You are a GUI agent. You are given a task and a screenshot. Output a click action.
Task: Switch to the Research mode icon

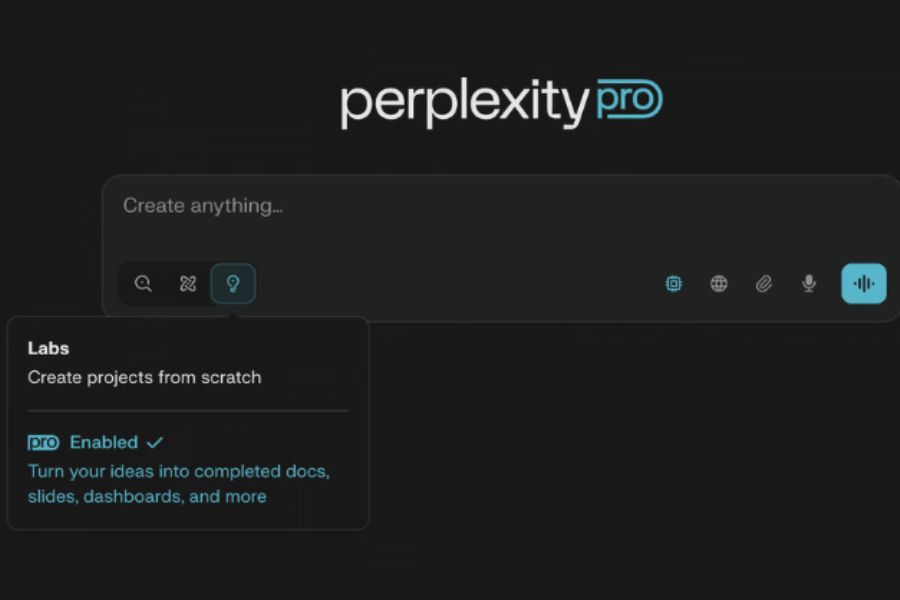pos(188,284)
